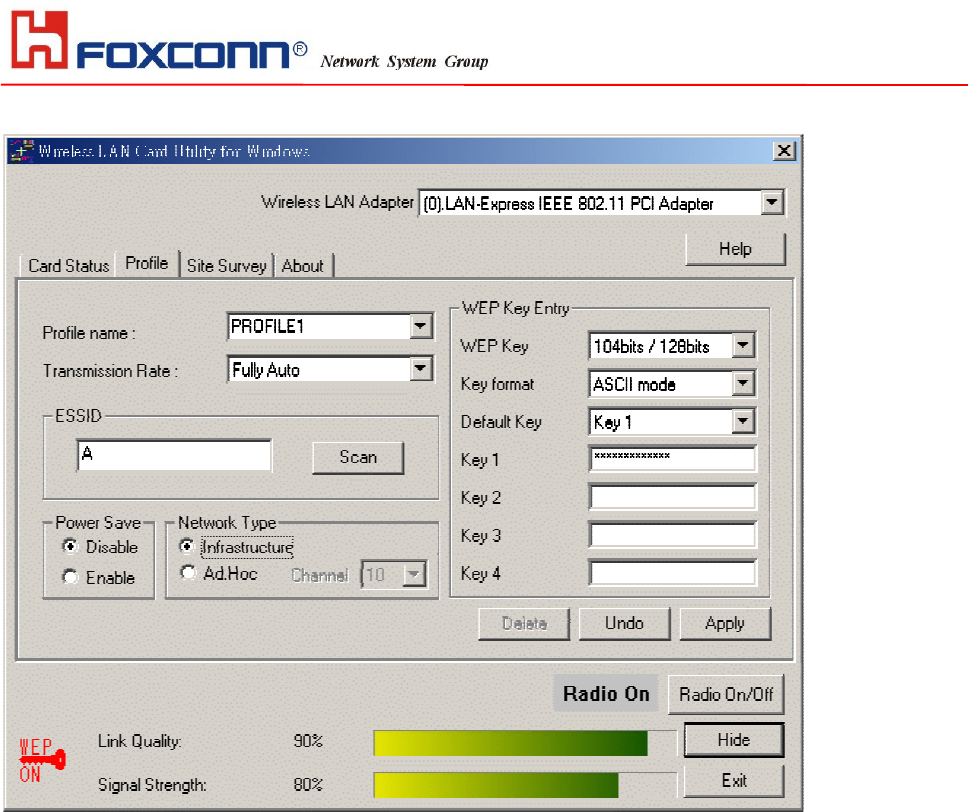Click the 80% signal strength value

(x=308, y=785)
